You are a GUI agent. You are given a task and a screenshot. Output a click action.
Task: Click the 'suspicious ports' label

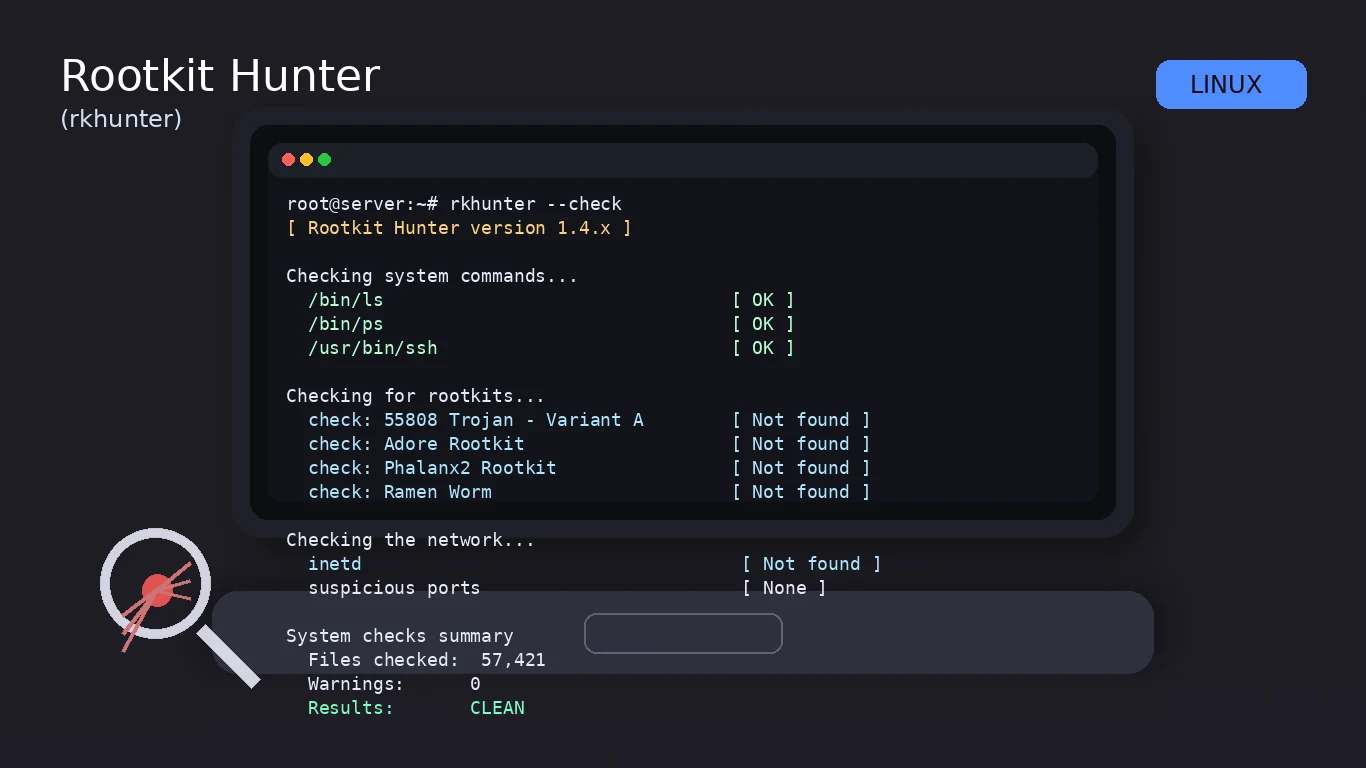(x=394, y=588)
